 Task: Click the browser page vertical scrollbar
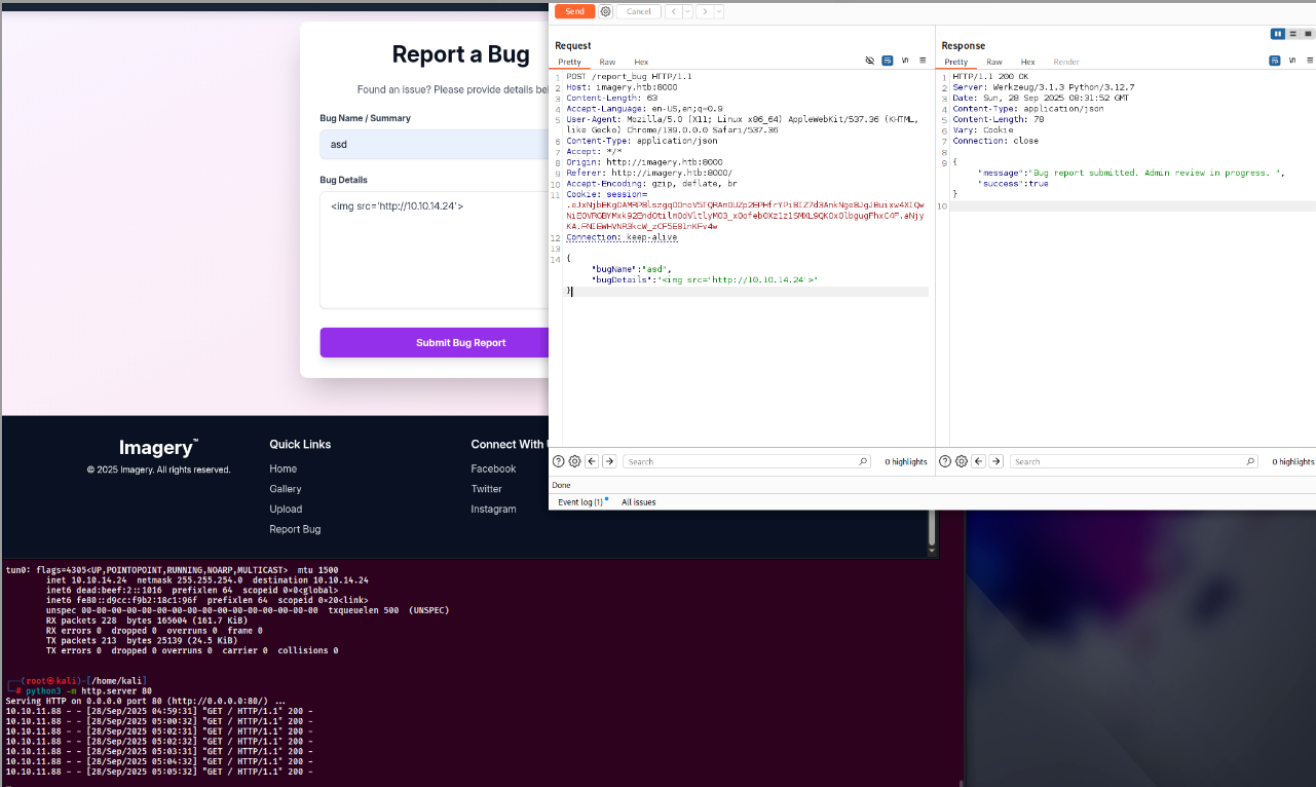pos(933,527)
